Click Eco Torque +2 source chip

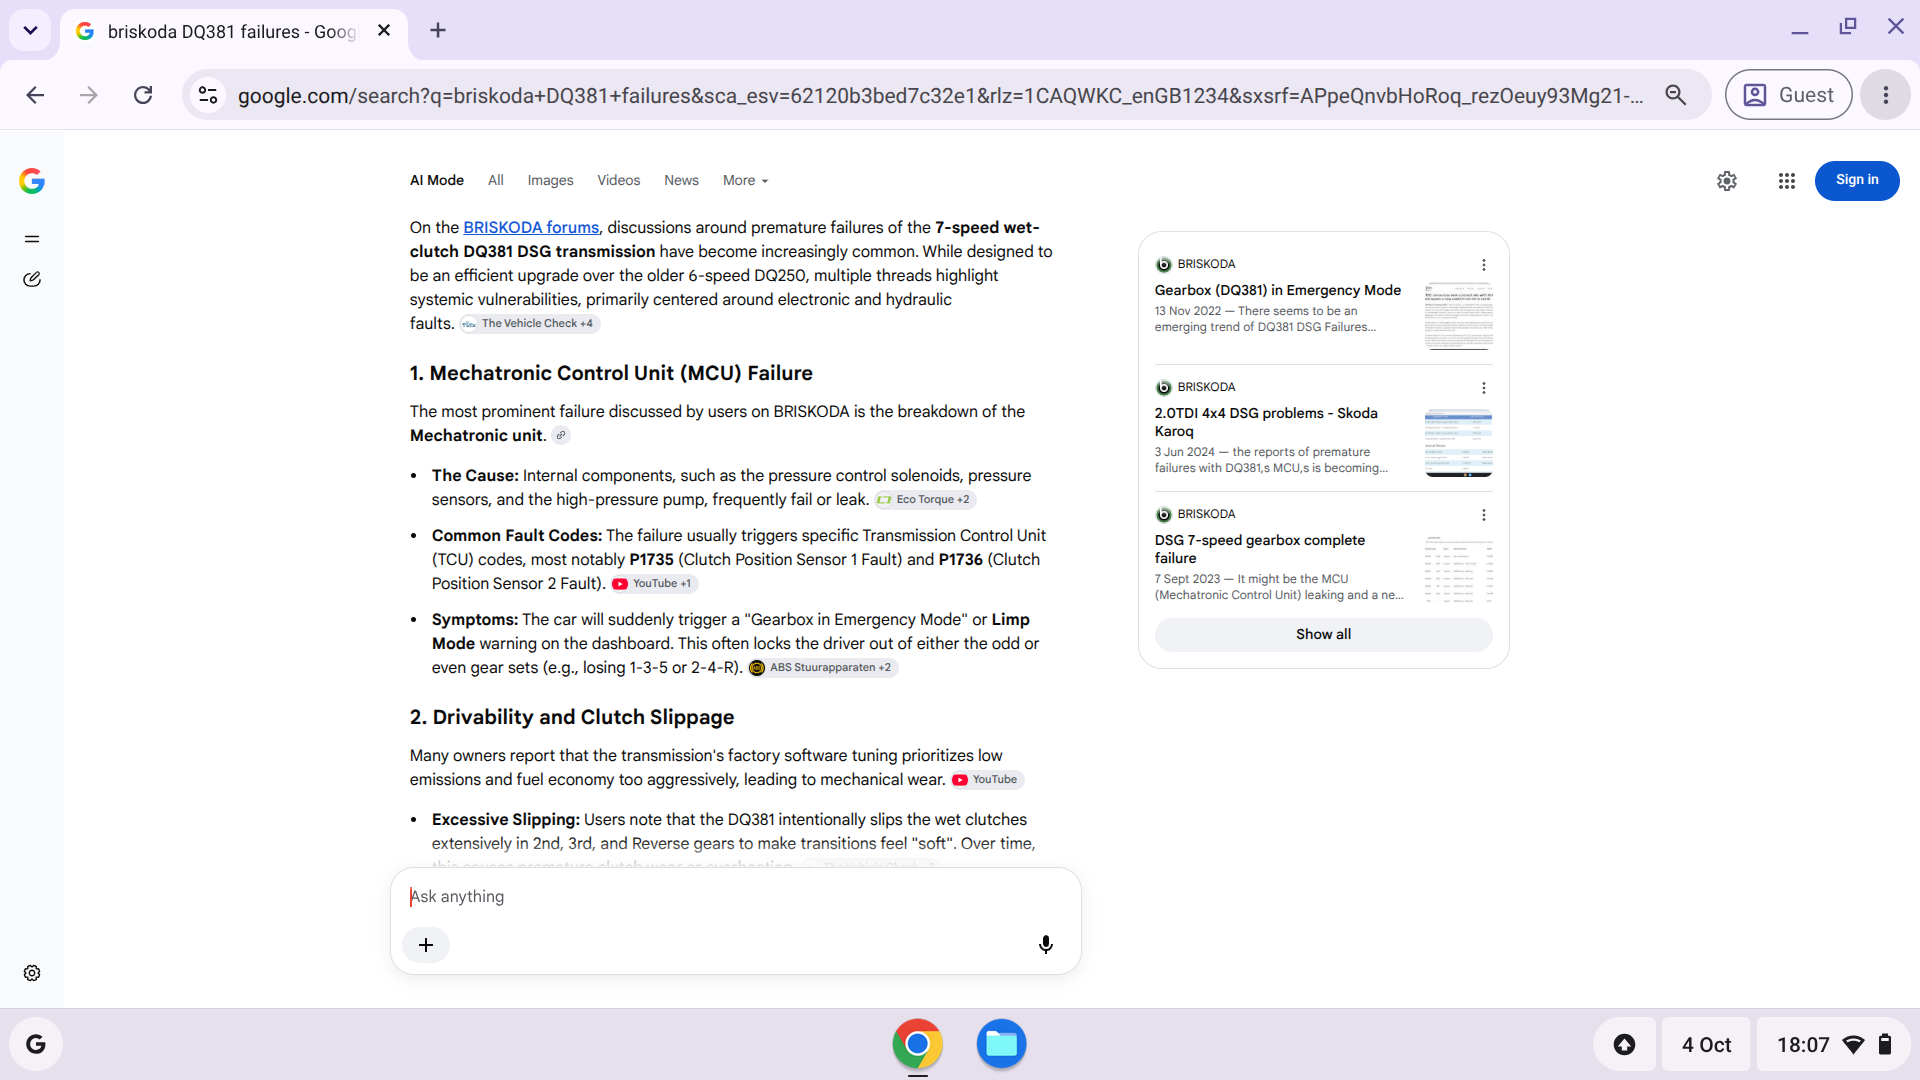tap(925, 499)
